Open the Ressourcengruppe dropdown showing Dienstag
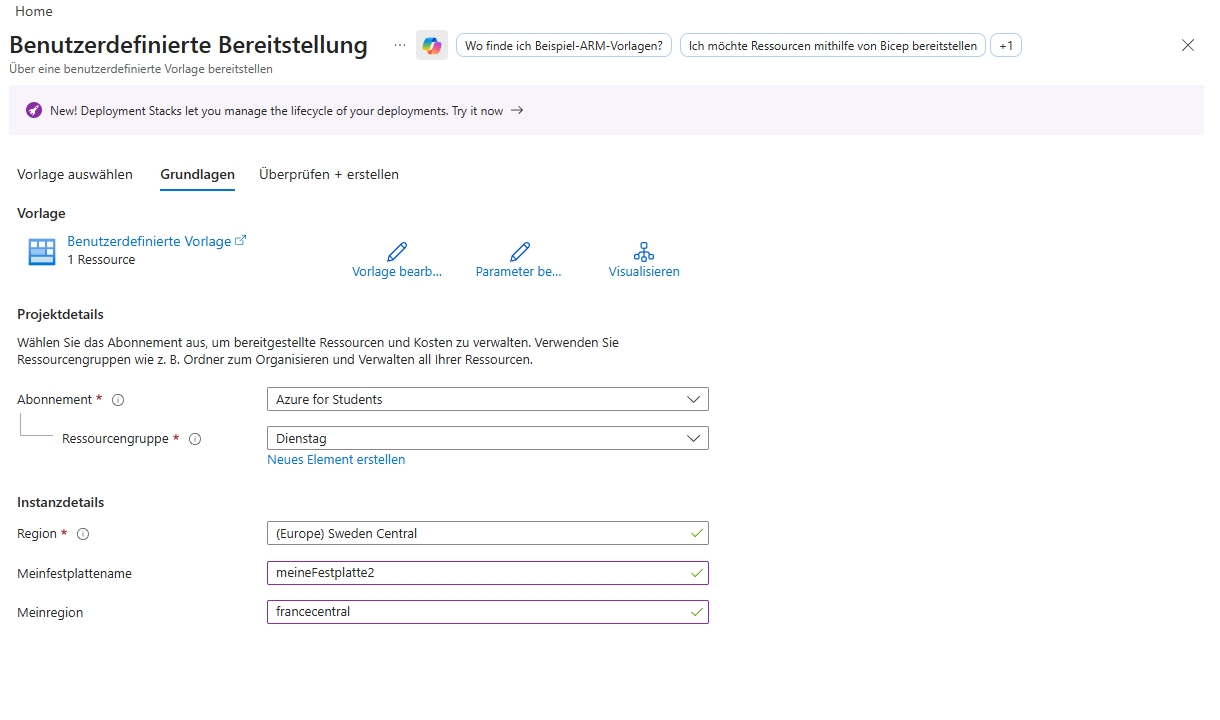This screenshot has width=1220, height=720. (487, 438)
